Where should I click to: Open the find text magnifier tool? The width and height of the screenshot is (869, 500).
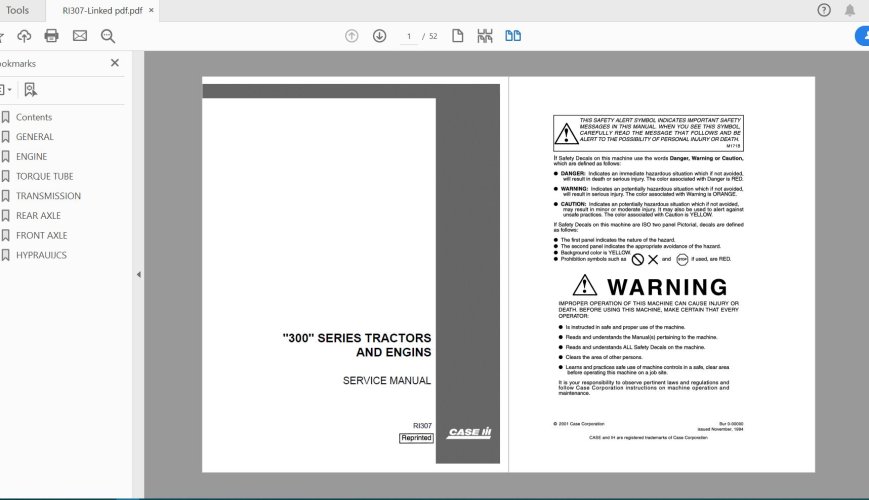click(108, 36)
